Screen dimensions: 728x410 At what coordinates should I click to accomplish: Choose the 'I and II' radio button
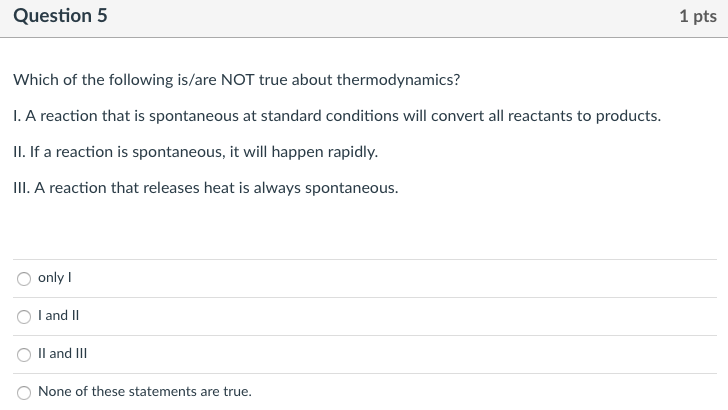pos(24,317)
